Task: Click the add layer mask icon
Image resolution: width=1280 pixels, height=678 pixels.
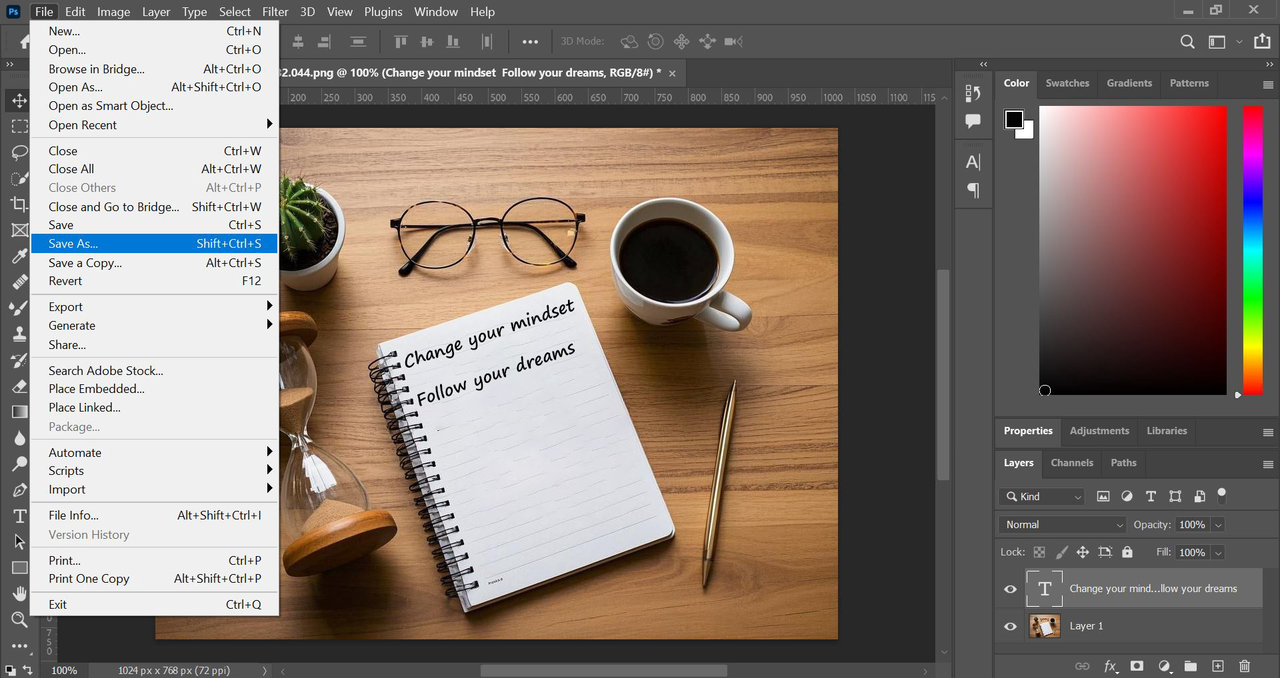Action: (x=1137, y=666)
